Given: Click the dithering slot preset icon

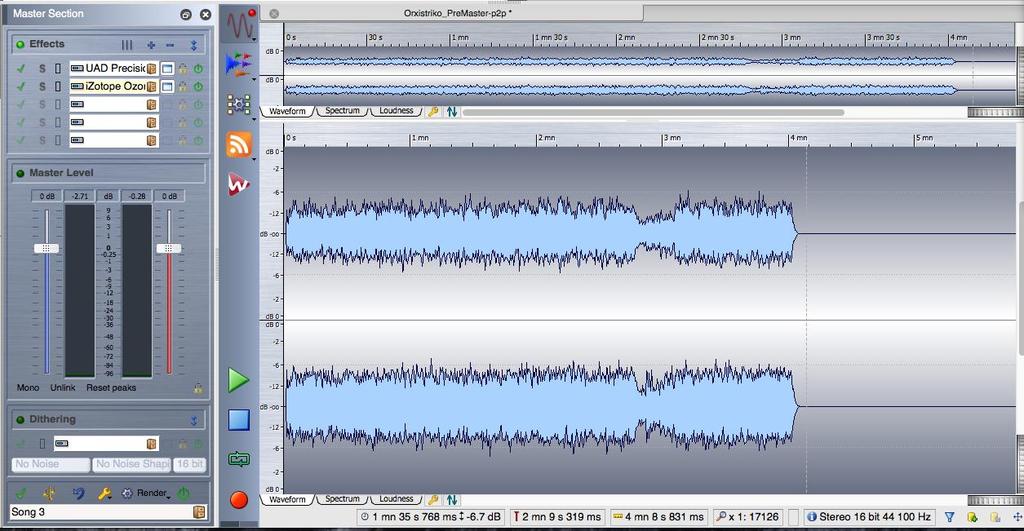Looking at the screenshot, I should (x=152, y=444).
